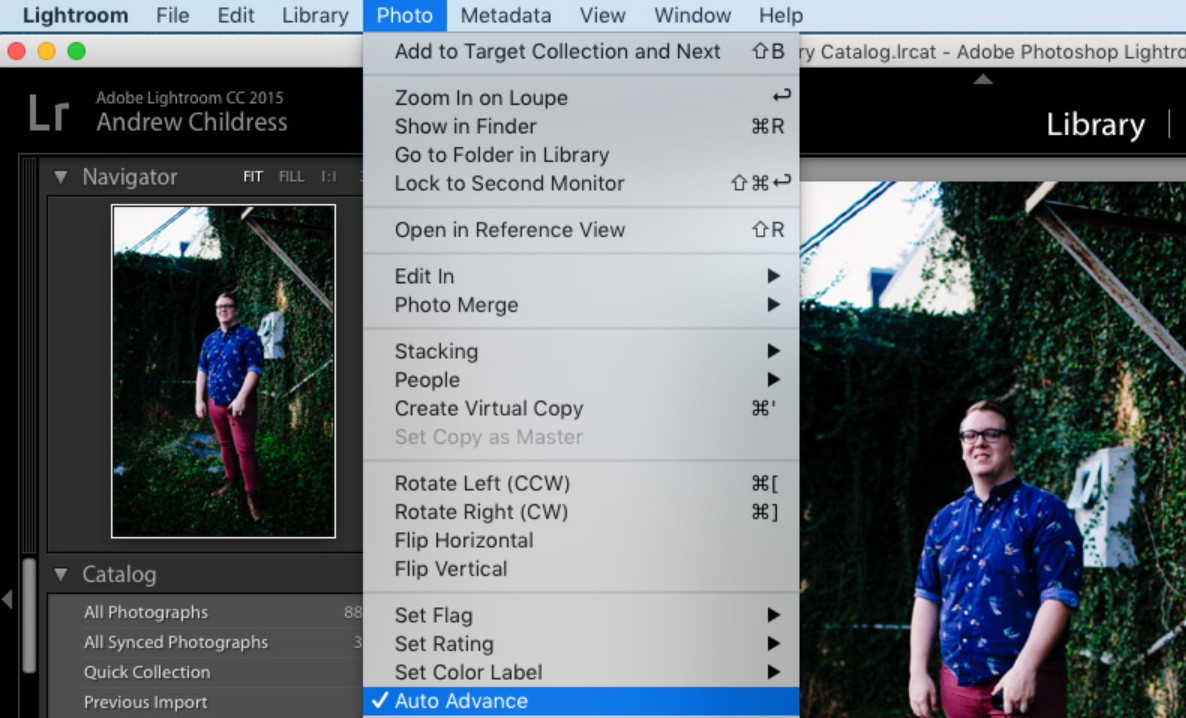Collapse the Navigator panel triangle
Viewport: 1186px width, 718px height.
[61, 177]
